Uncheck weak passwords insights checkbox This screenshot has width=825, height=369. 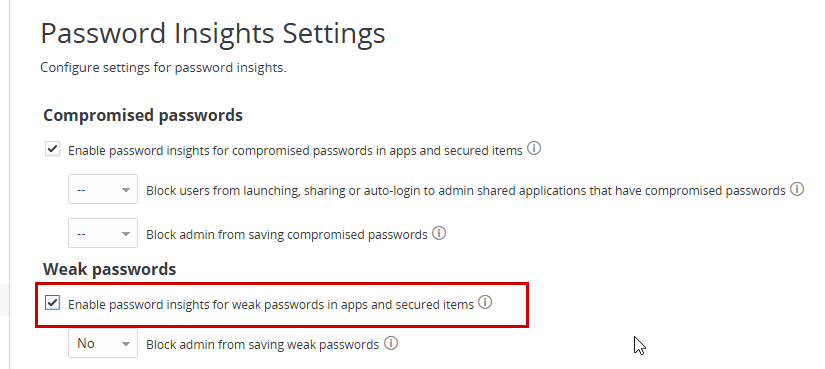53,303
